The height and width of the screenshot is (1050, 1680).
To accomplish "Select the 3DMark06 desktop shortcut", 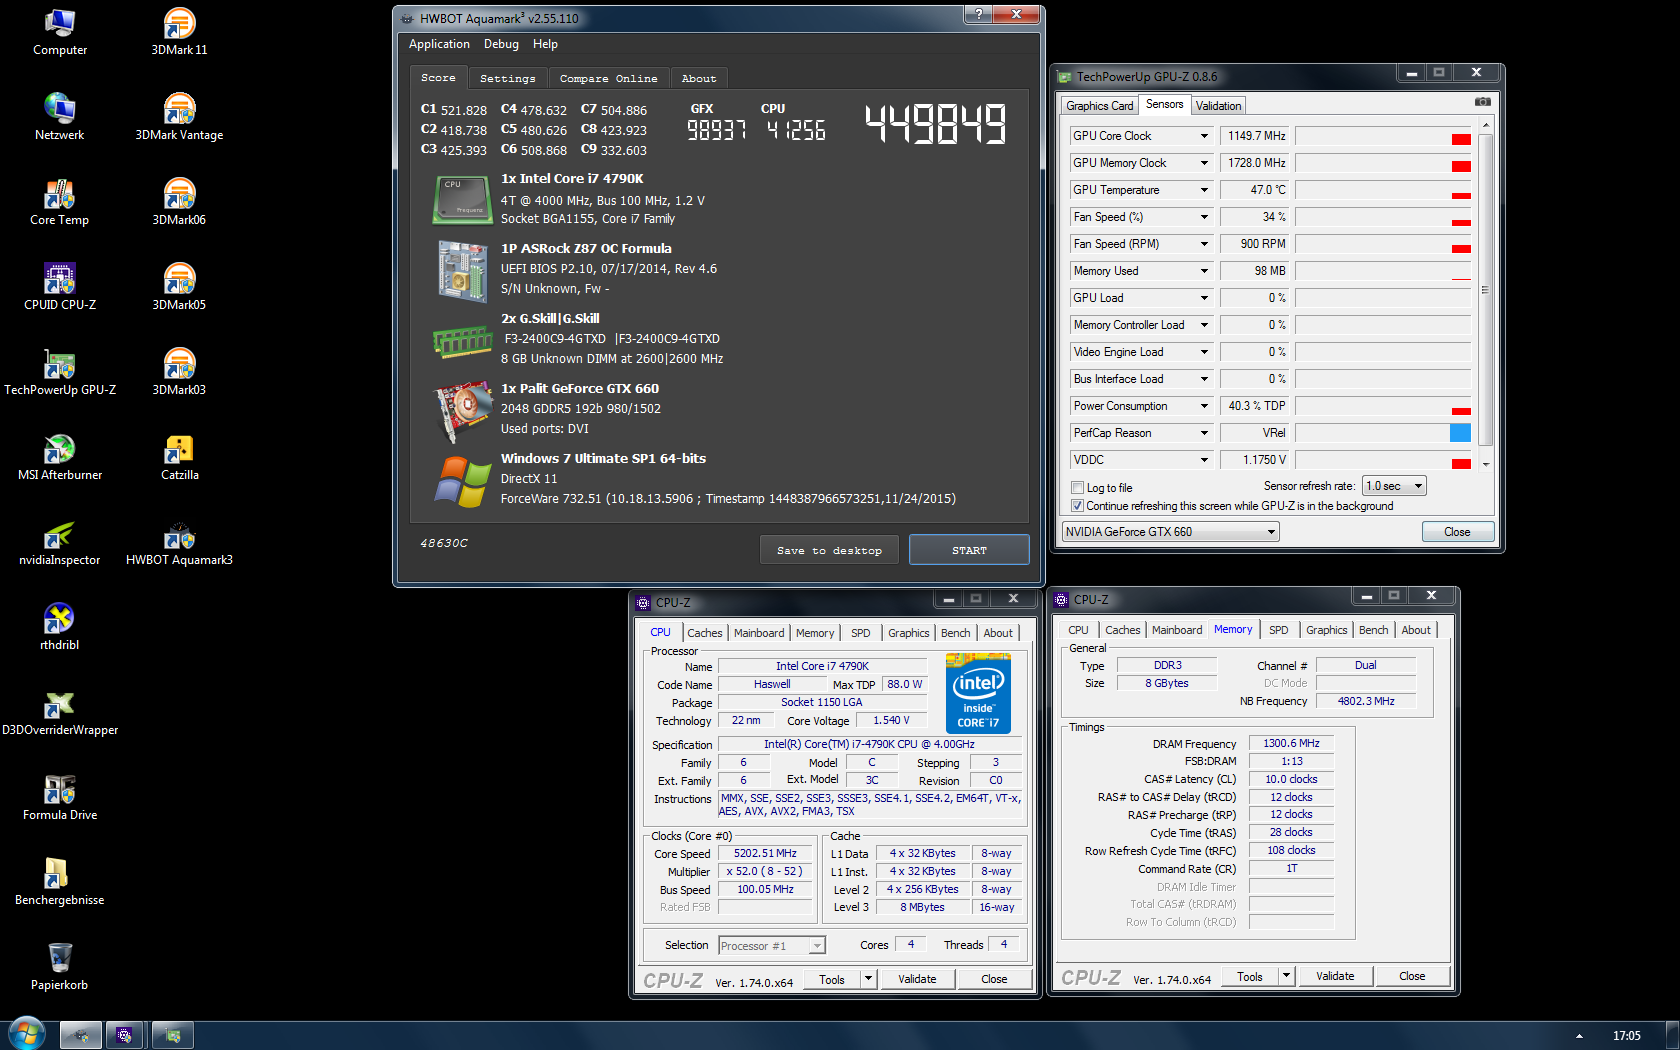I will pyautogui.click(x=179, y=202).
